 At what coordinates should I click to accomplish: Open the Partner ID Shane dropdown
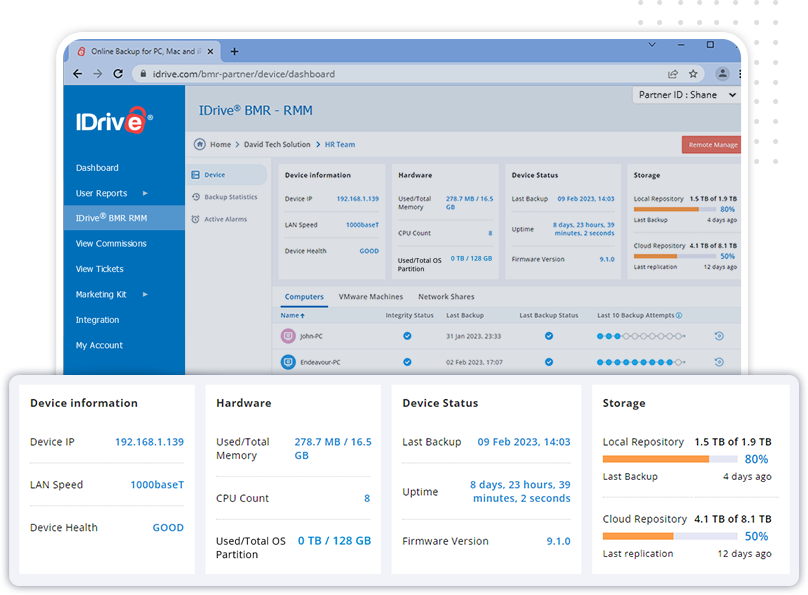pos(686,95)
